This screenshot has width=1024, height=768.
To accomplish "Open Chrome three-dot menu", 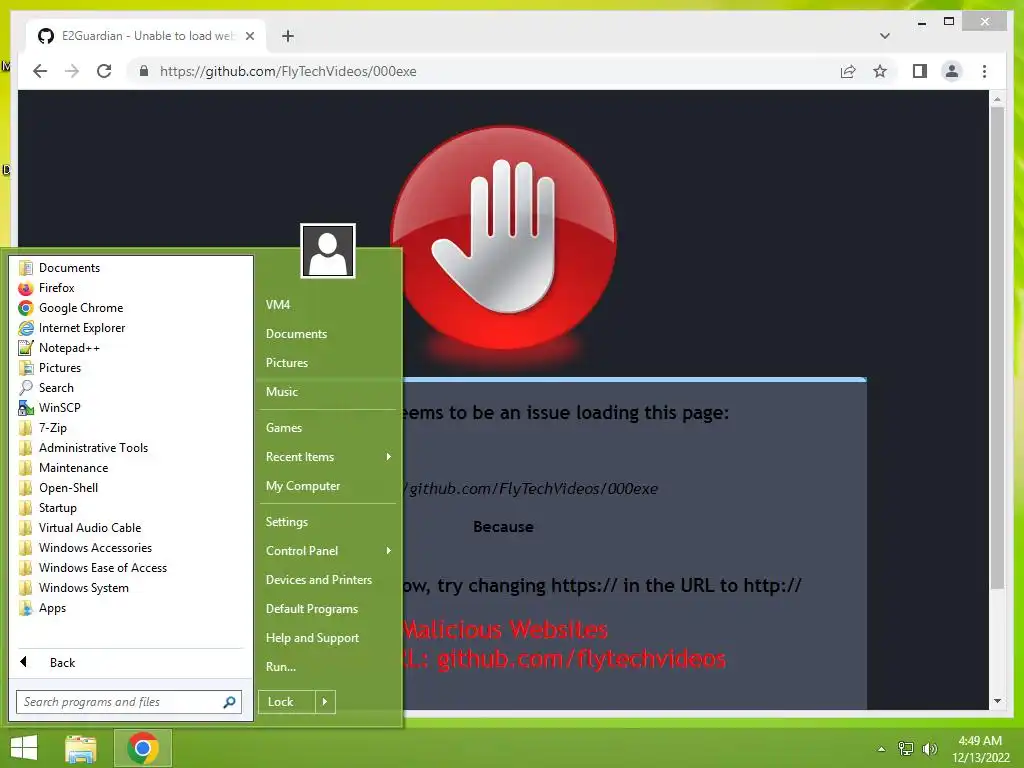I will (984, 71).
